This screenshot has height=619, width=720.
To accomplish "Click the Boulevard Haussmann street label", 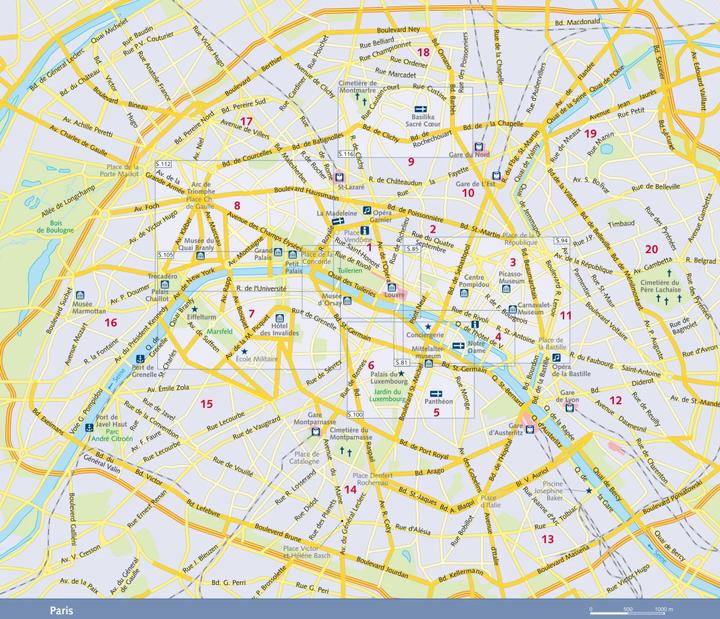I will (306, 193).
